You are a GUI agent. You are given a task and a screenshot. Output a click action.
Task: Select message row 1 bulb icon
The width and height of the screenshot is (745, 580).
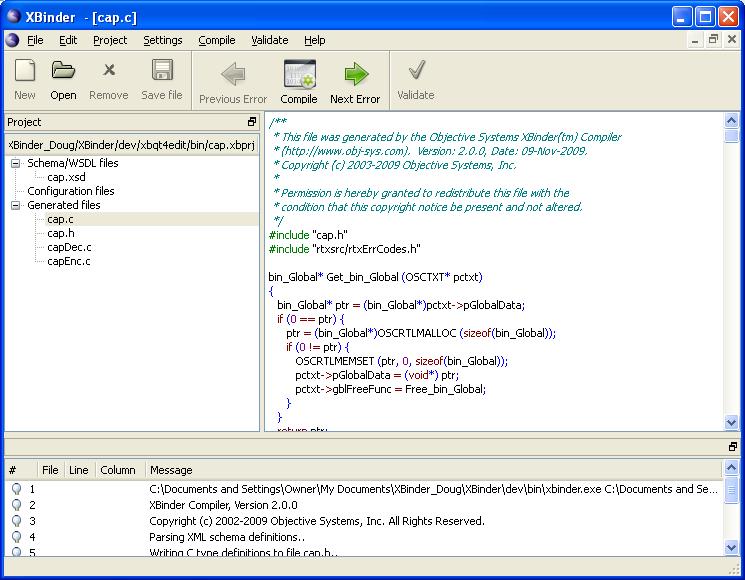(17, 489)
